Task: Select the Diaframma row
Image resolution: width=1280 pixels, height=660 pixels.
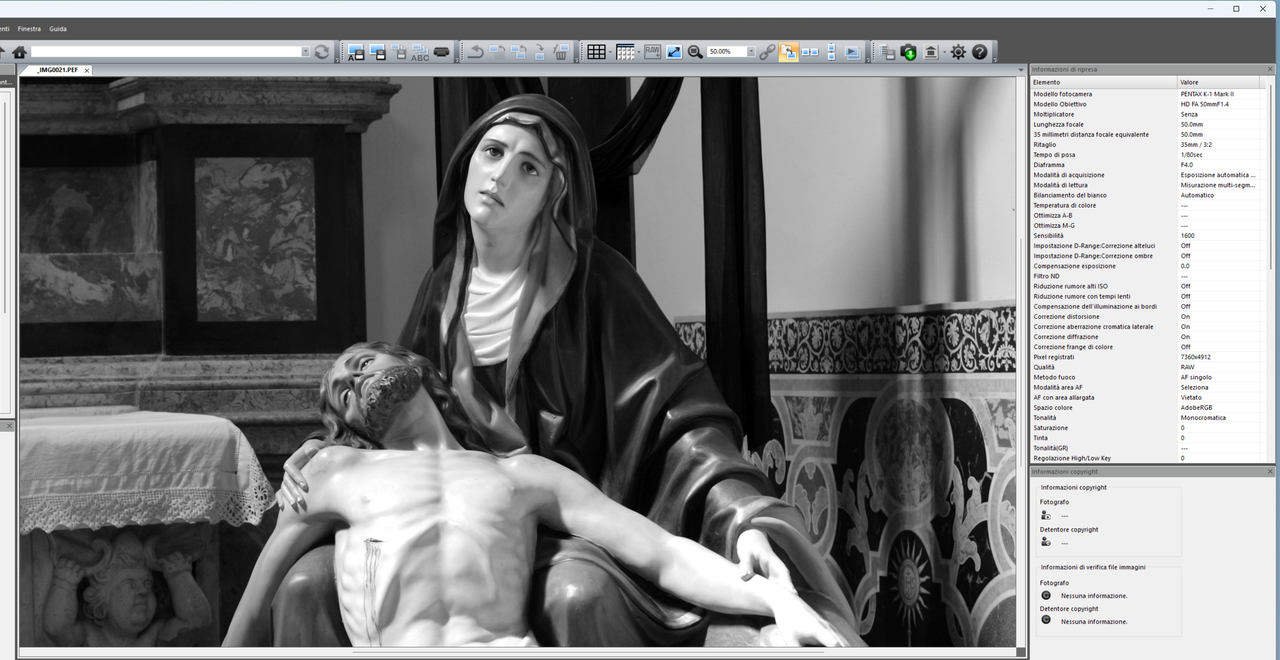Action: [x=1148, y=165]
